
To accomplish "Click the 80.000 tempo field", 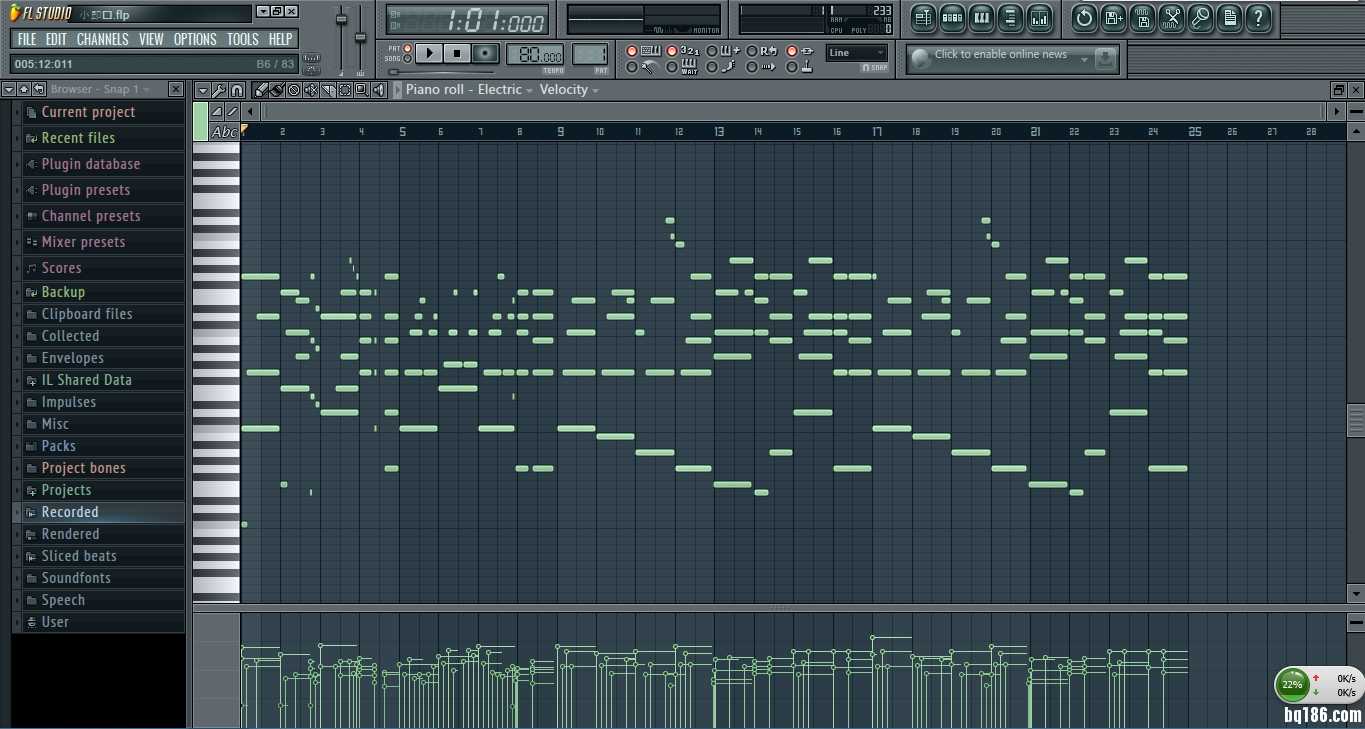I will click(x=534, y=54).
